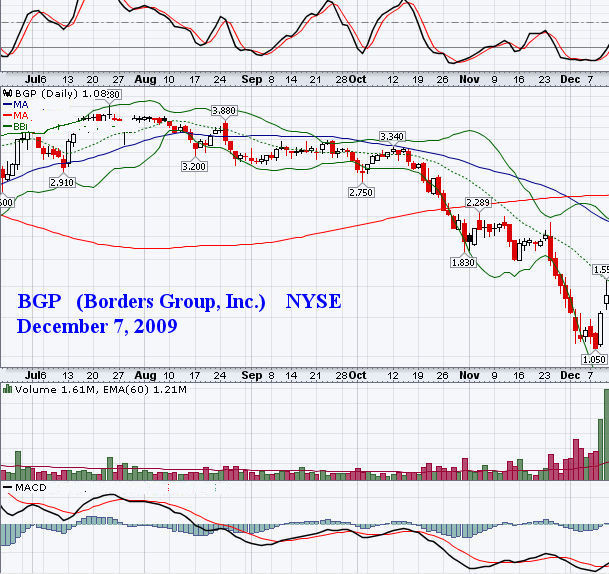Viewport: 609px width, 574px height.
Task: Click "Jul" on the axis above the volume panel
Action: 33,375
